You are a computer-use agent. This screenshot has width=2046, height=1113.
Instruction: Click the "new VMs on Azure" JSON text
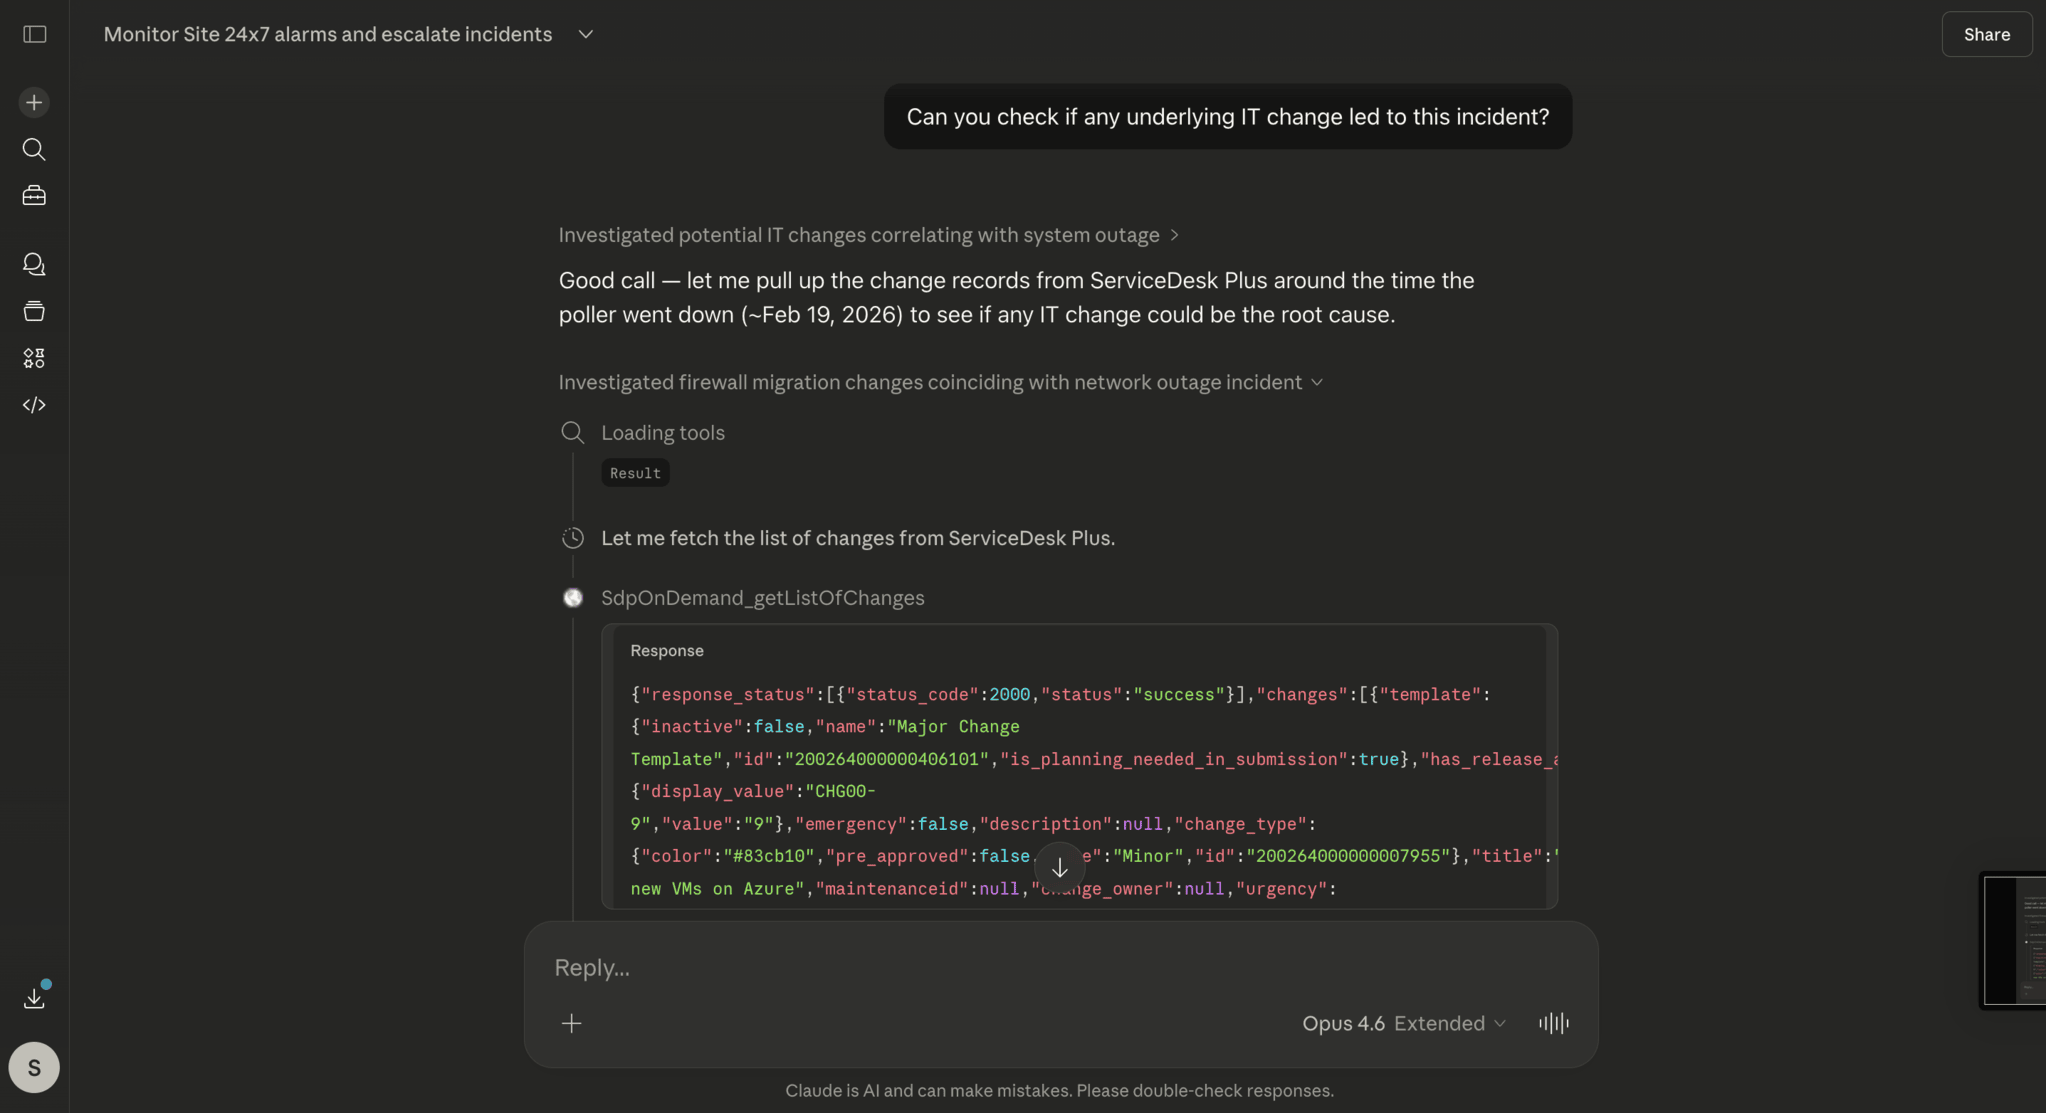[x=718, y=889]
